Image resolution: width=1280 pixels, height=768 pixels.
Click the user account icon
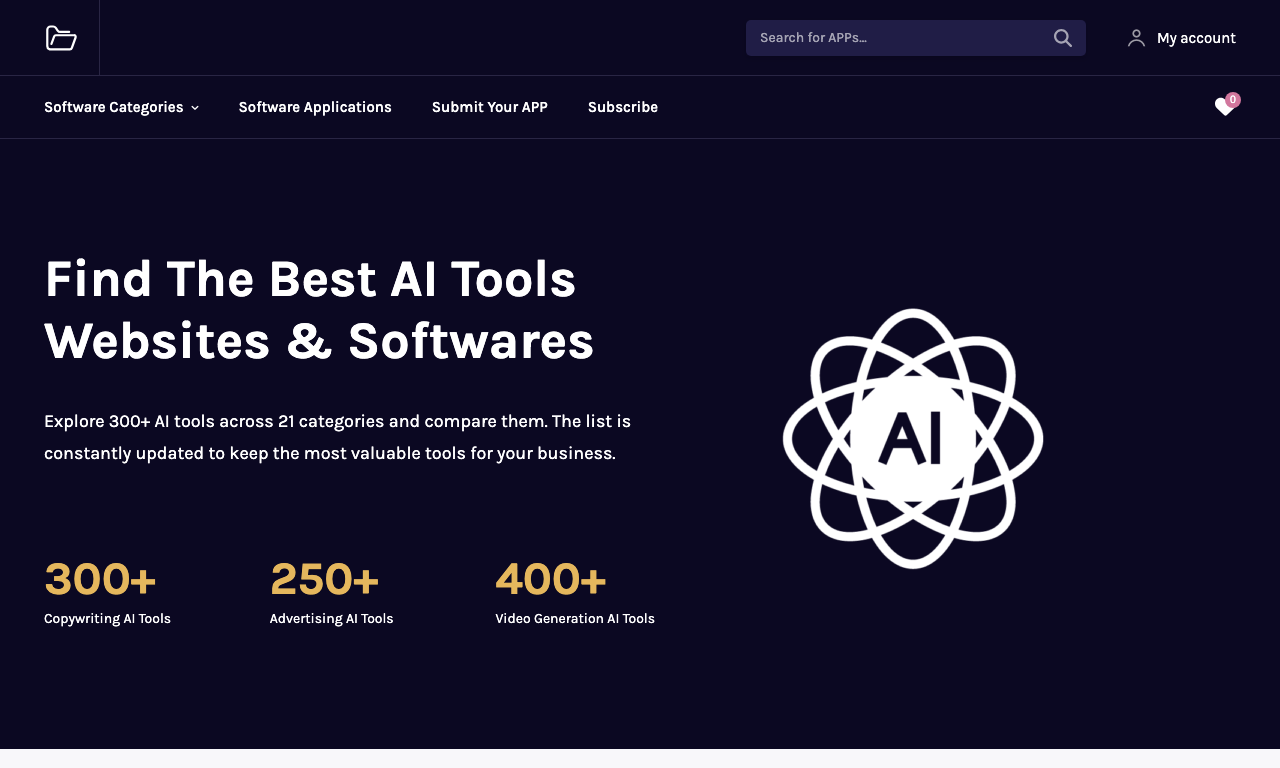click(x=1136, y=38)
